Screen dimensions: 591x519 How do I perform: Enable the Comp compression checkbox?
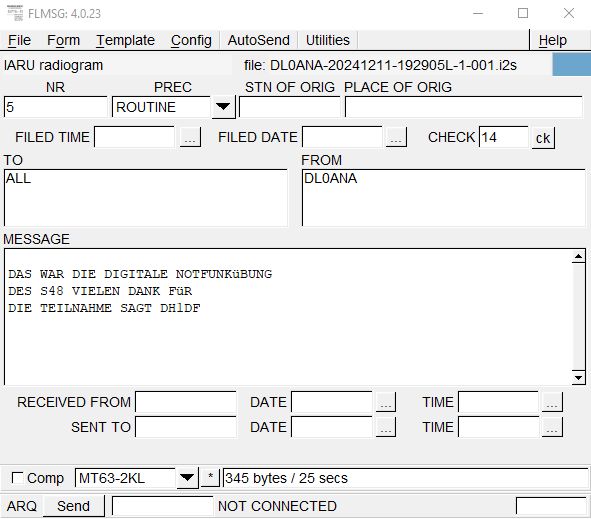click(18, 478)
